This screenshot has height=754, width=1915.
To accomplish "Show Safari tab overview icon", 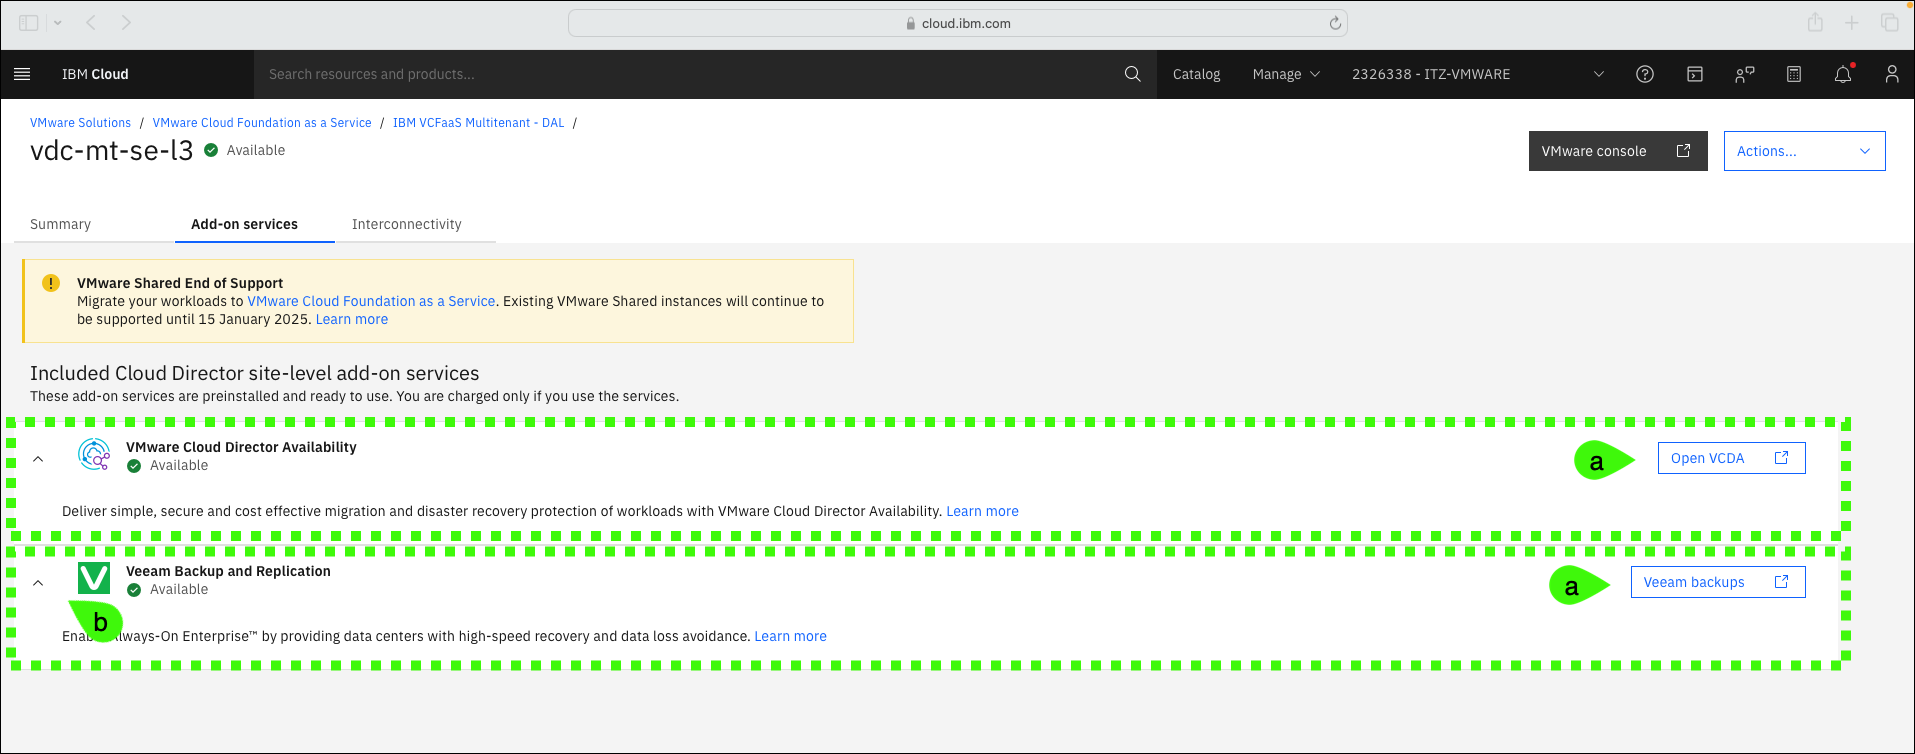I will click(x=1889, y=22).
